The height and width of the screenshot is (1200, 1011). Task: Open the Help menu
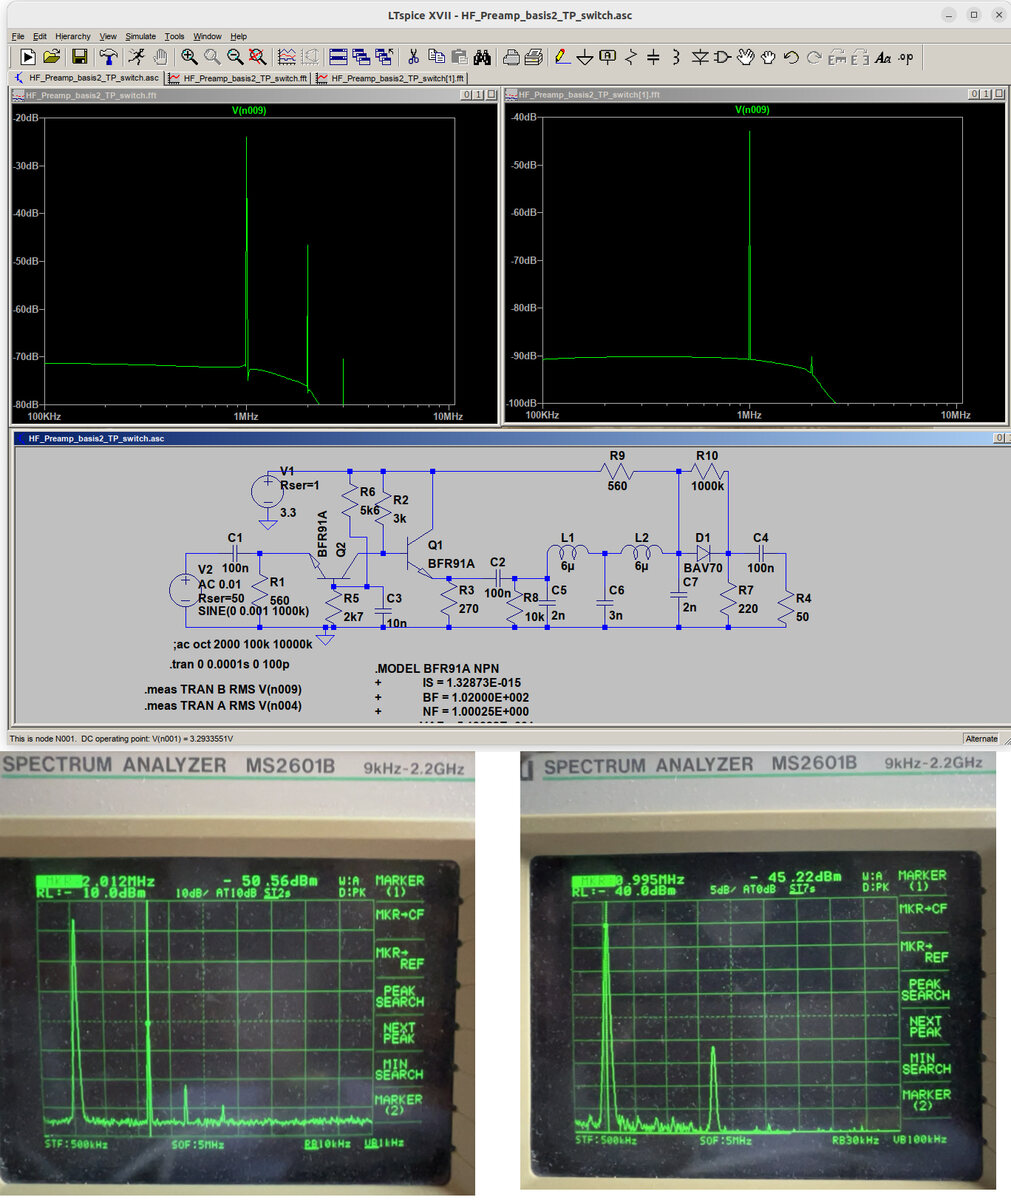click(239, 36)
